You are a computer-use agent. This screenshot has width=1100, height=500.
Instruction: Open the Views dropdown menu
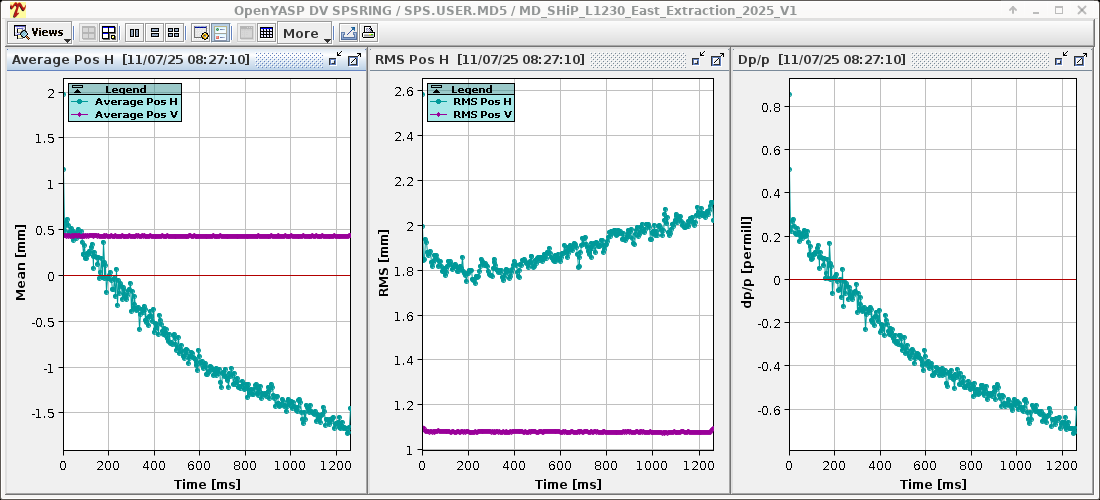pos(39,32)
